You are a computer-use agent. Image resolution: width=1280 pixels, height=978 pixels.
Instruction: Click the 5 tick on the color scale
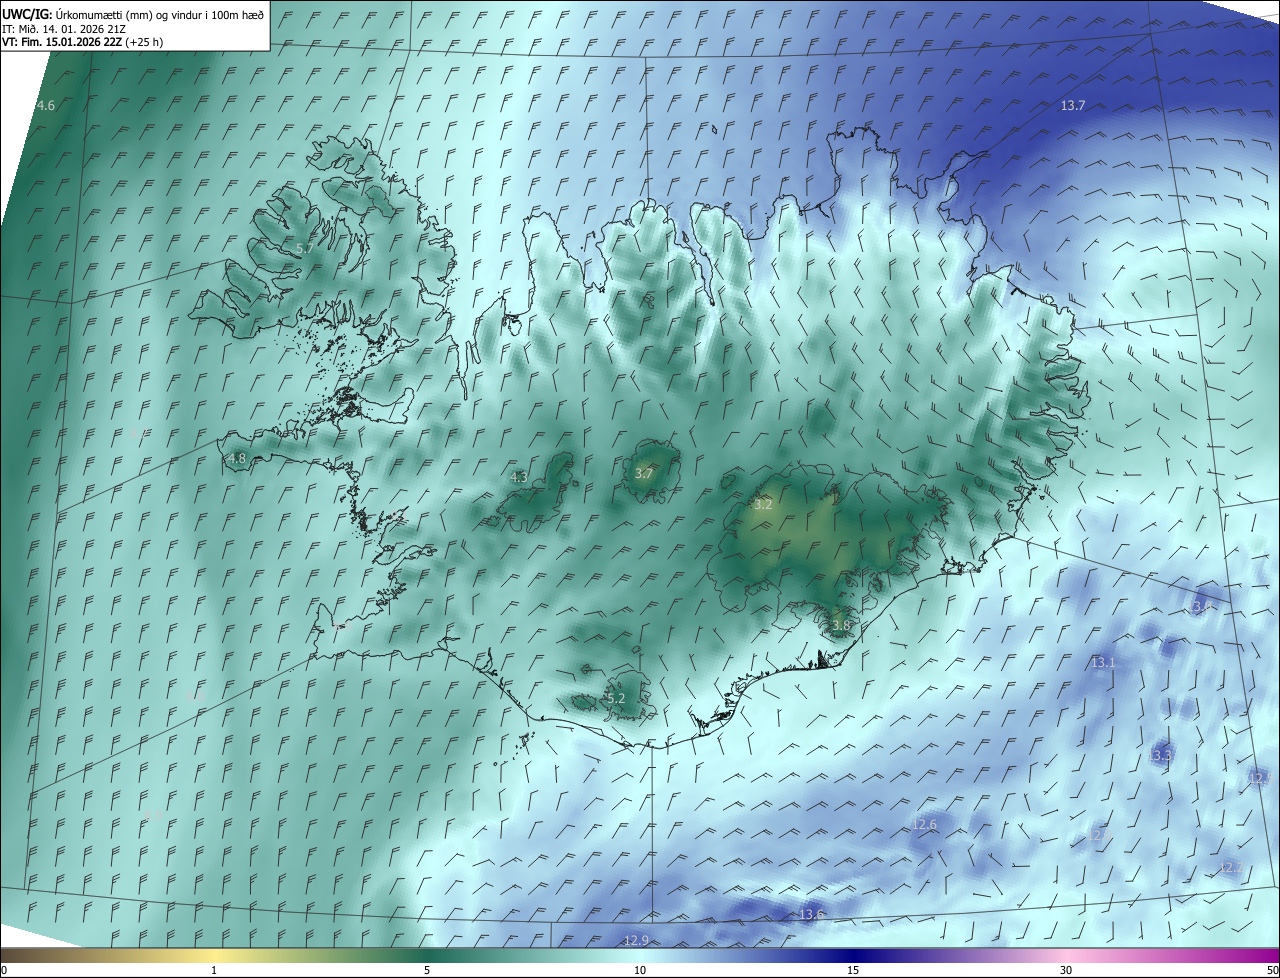point(427,970)
